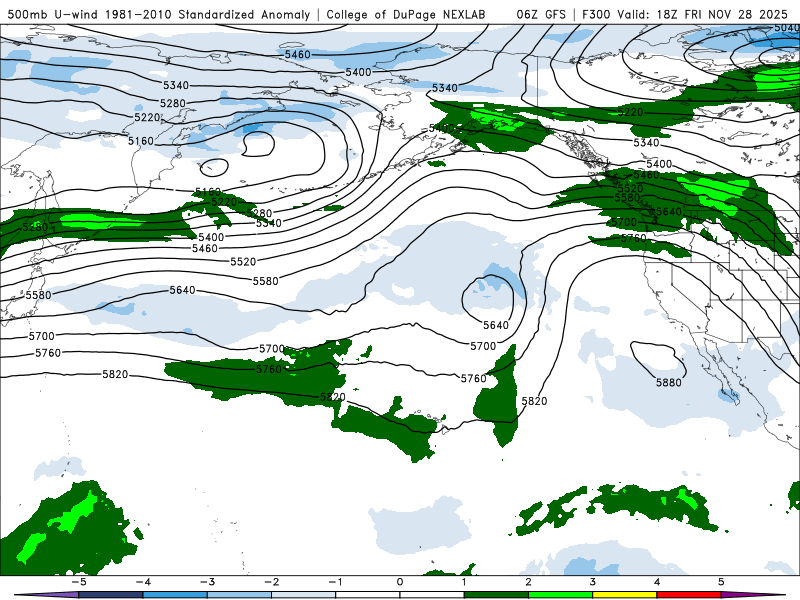Pick the dark navy colorbar segment
This screenshot has height=600, width=800.
[x=111, y=595]
